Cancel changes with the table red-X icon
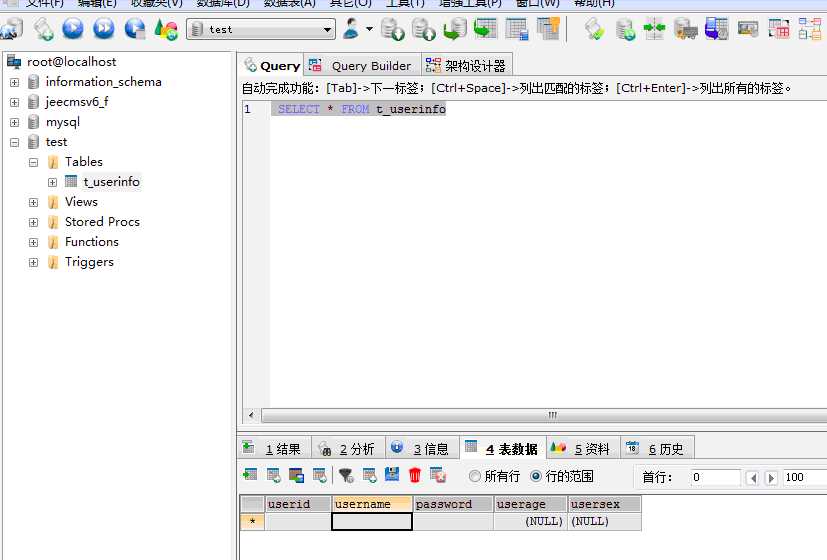 click(438, 475)
